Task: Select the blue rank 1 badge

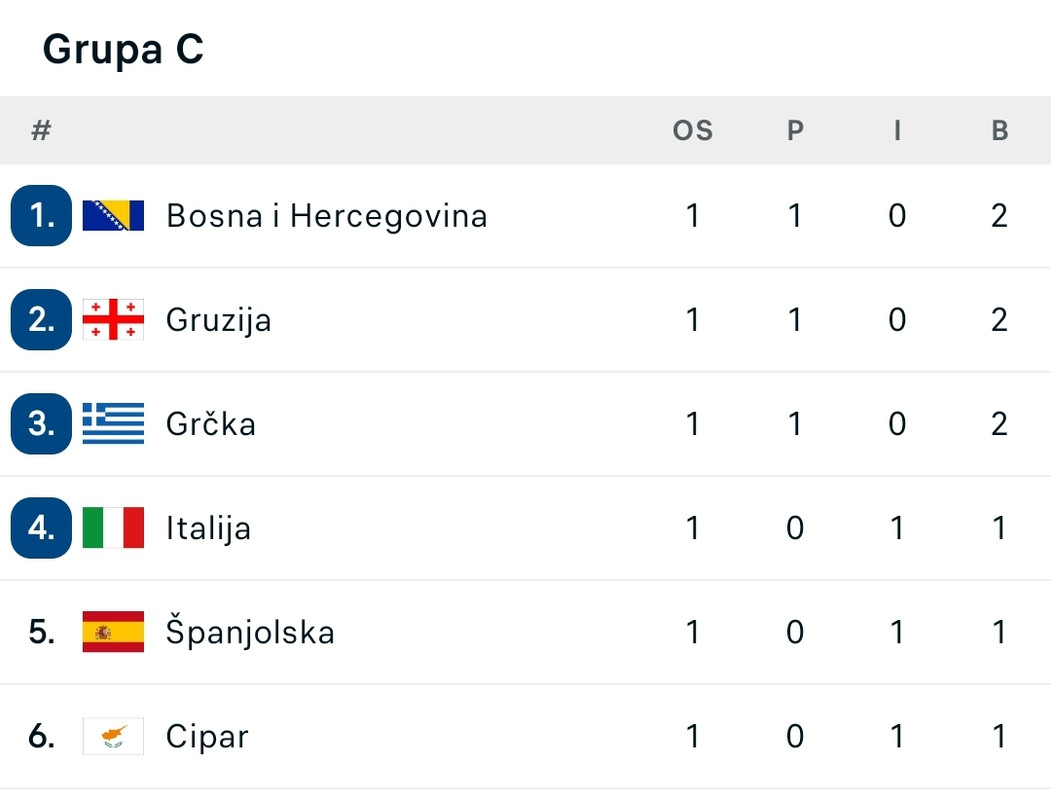Action: [x=42, y=216]
